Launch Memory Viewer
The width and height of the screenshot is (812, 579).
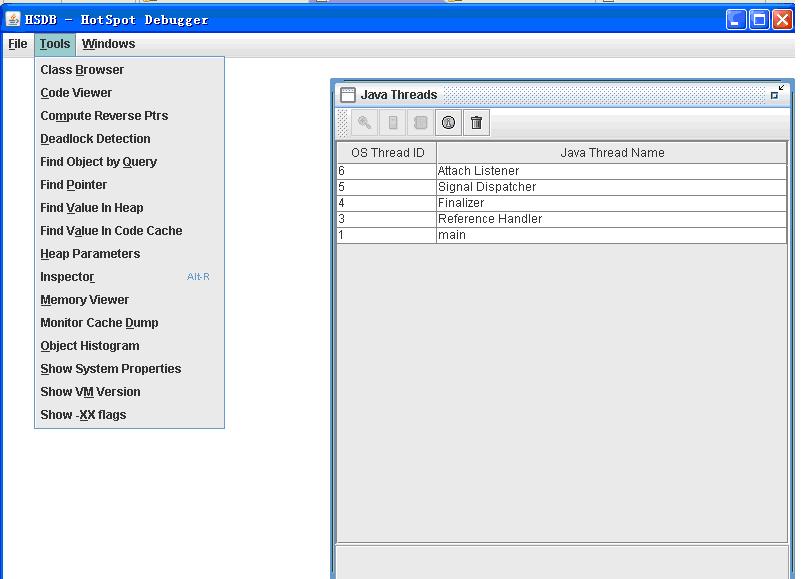[x=129, y=300]
